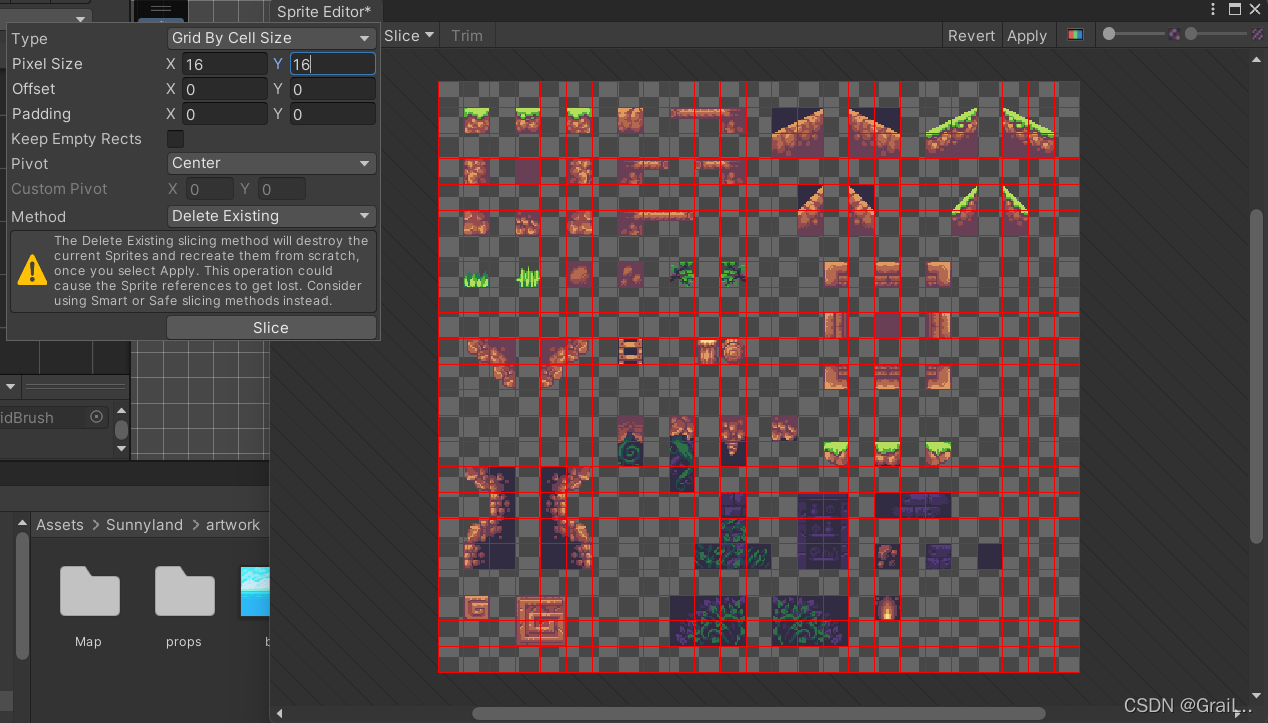
Task: Expand dropdown arrow above Type panel
Action: [x=80, y=18]
